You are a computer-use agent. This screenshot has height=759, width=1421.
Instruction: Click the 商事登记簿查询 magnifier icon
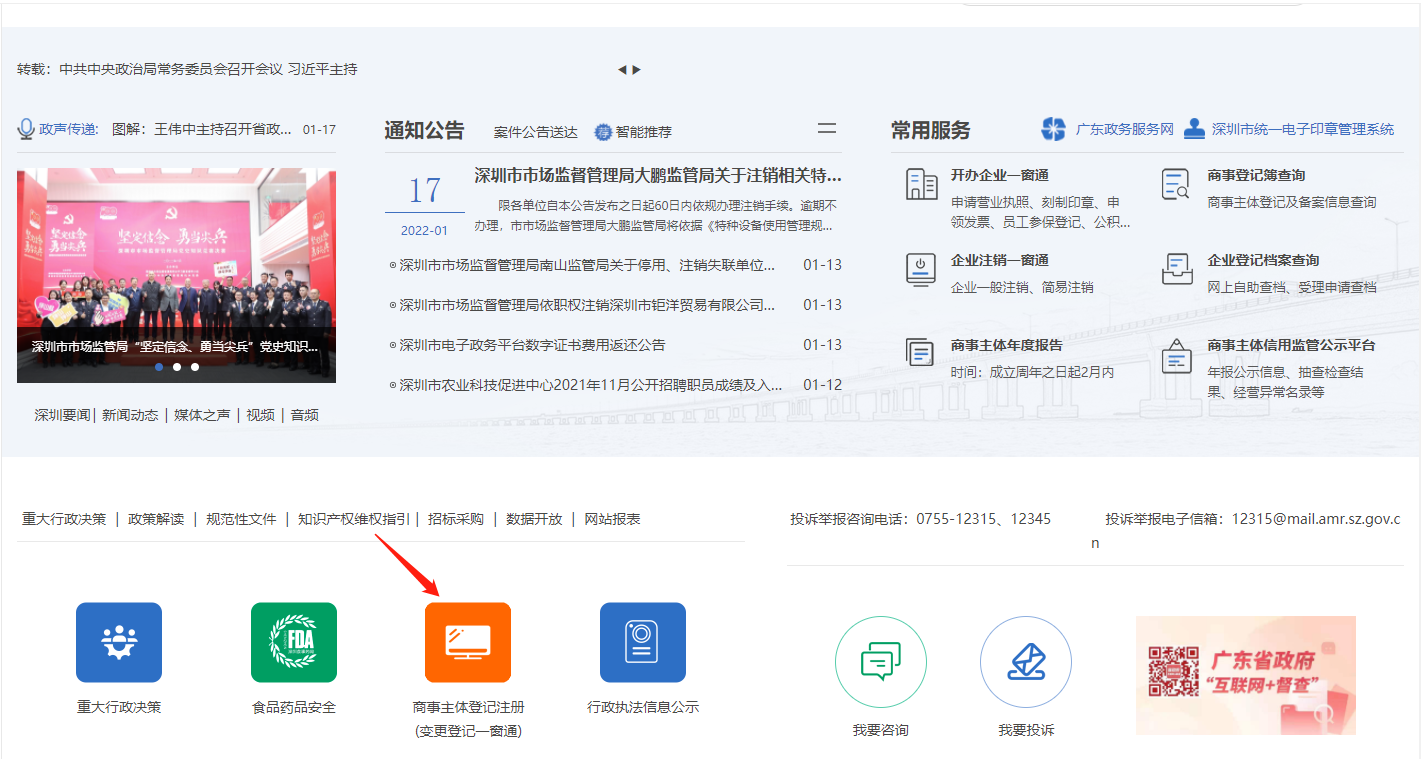click(x=1176, y=184)
